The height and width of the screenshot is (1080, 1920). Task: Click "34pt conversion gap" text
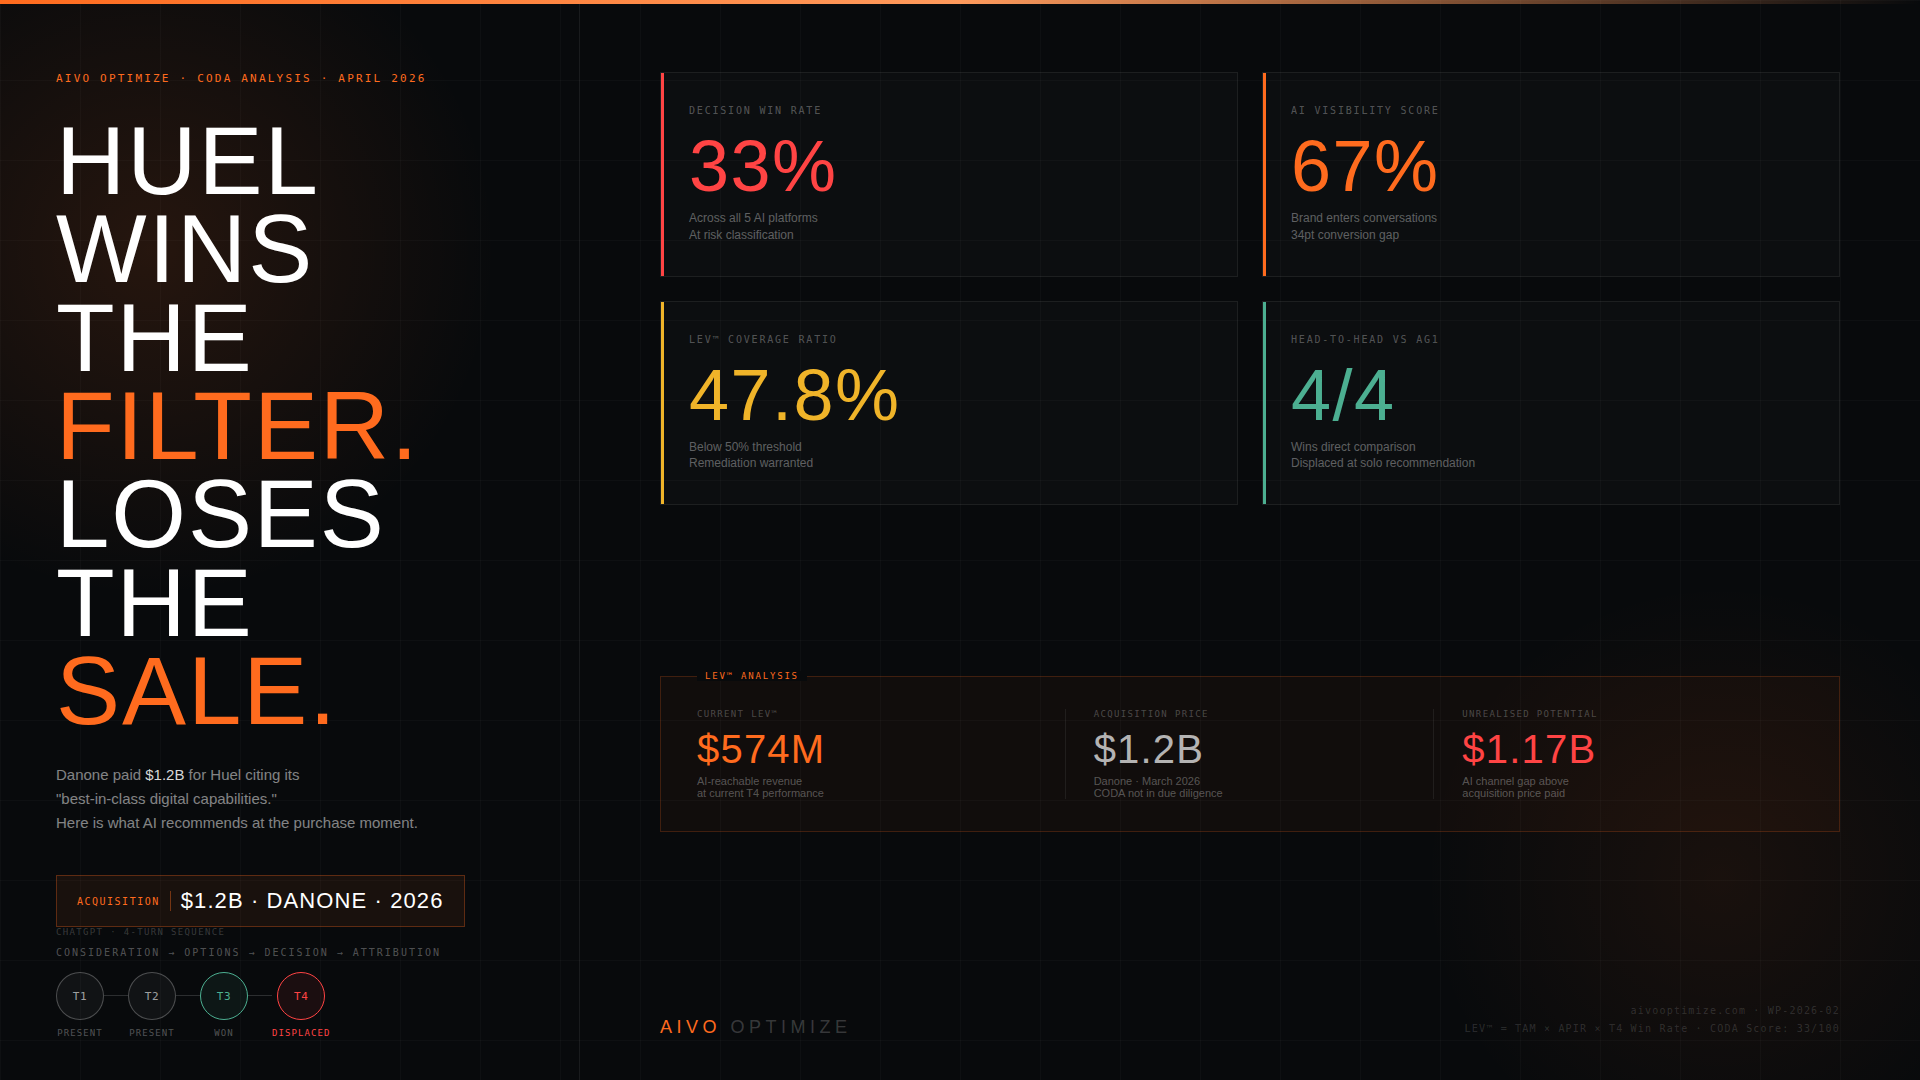coord(1345,235)
